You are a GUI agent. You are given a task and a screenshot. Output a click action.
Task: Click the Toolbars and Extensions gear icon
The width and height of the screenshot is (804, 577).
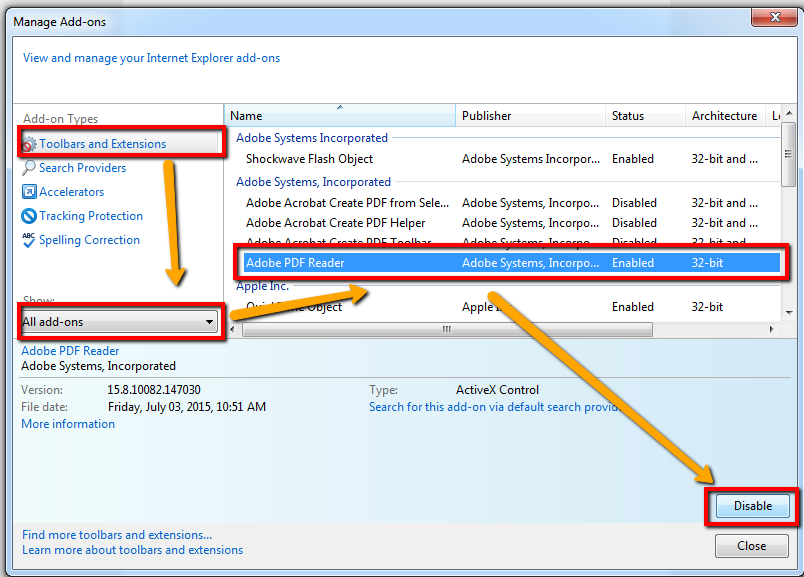click(x=30, y=144)
